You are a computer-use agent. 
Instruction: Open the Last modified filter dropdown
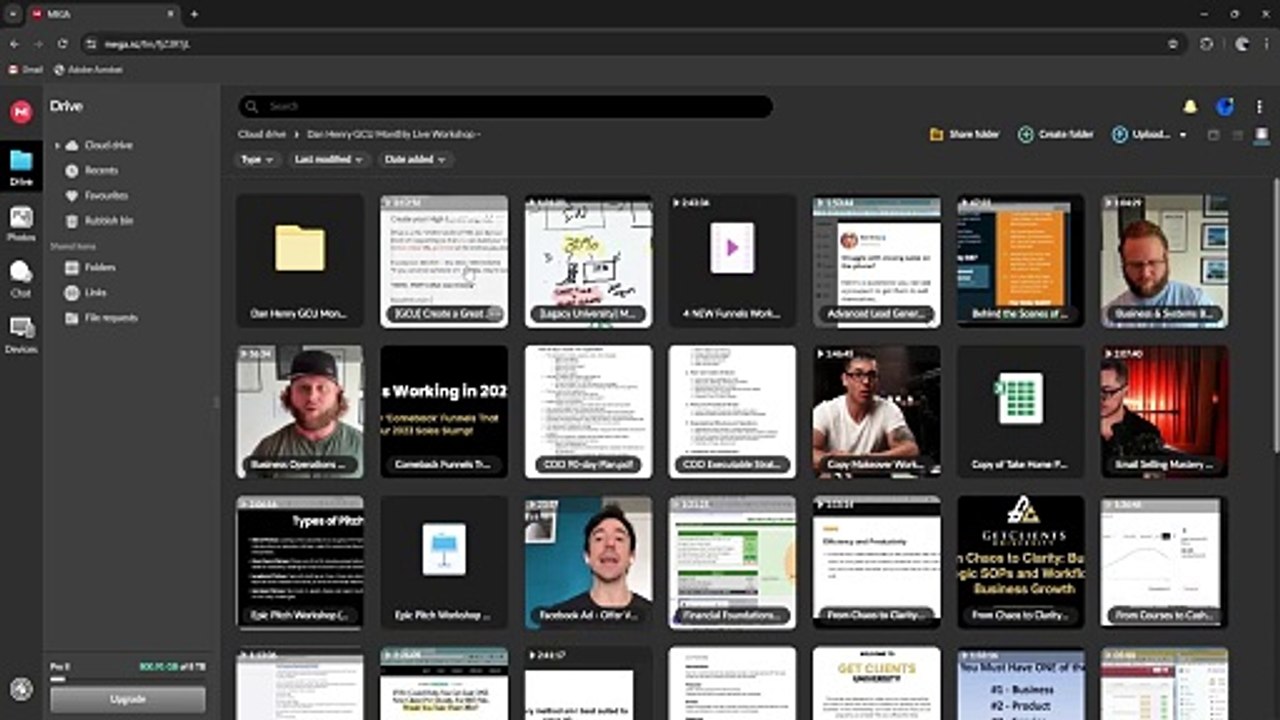329,159
